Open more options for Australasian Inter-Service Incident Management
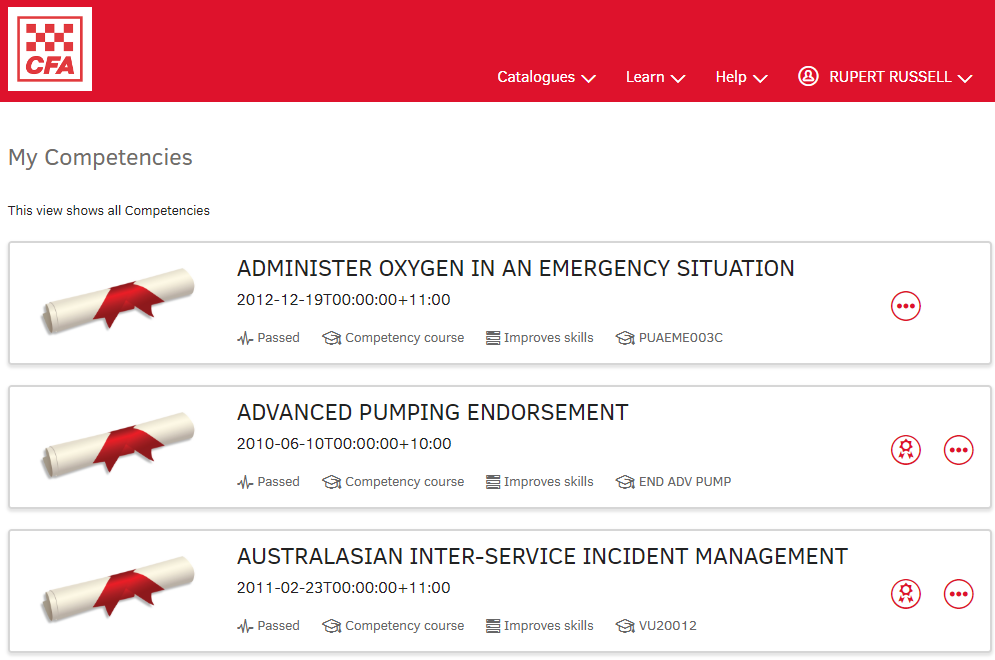995x660 pixels. 958,594
